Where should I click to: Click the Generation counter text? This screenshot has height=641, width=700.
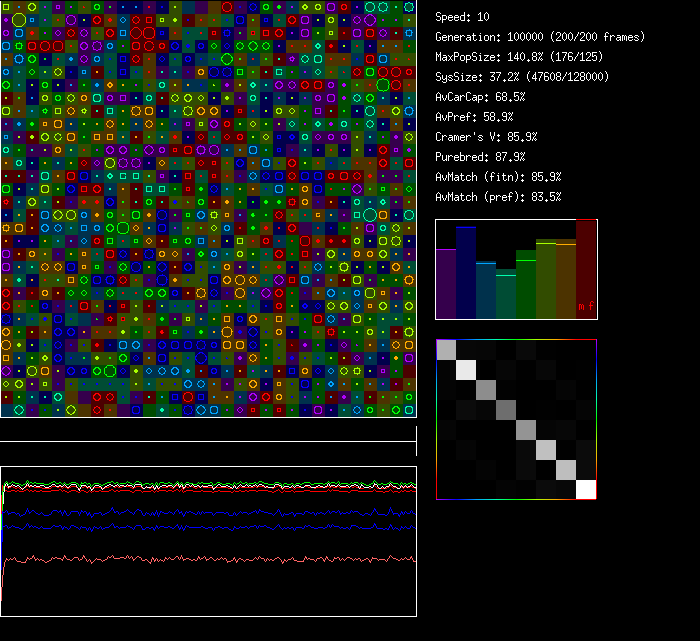pos(540,37)
